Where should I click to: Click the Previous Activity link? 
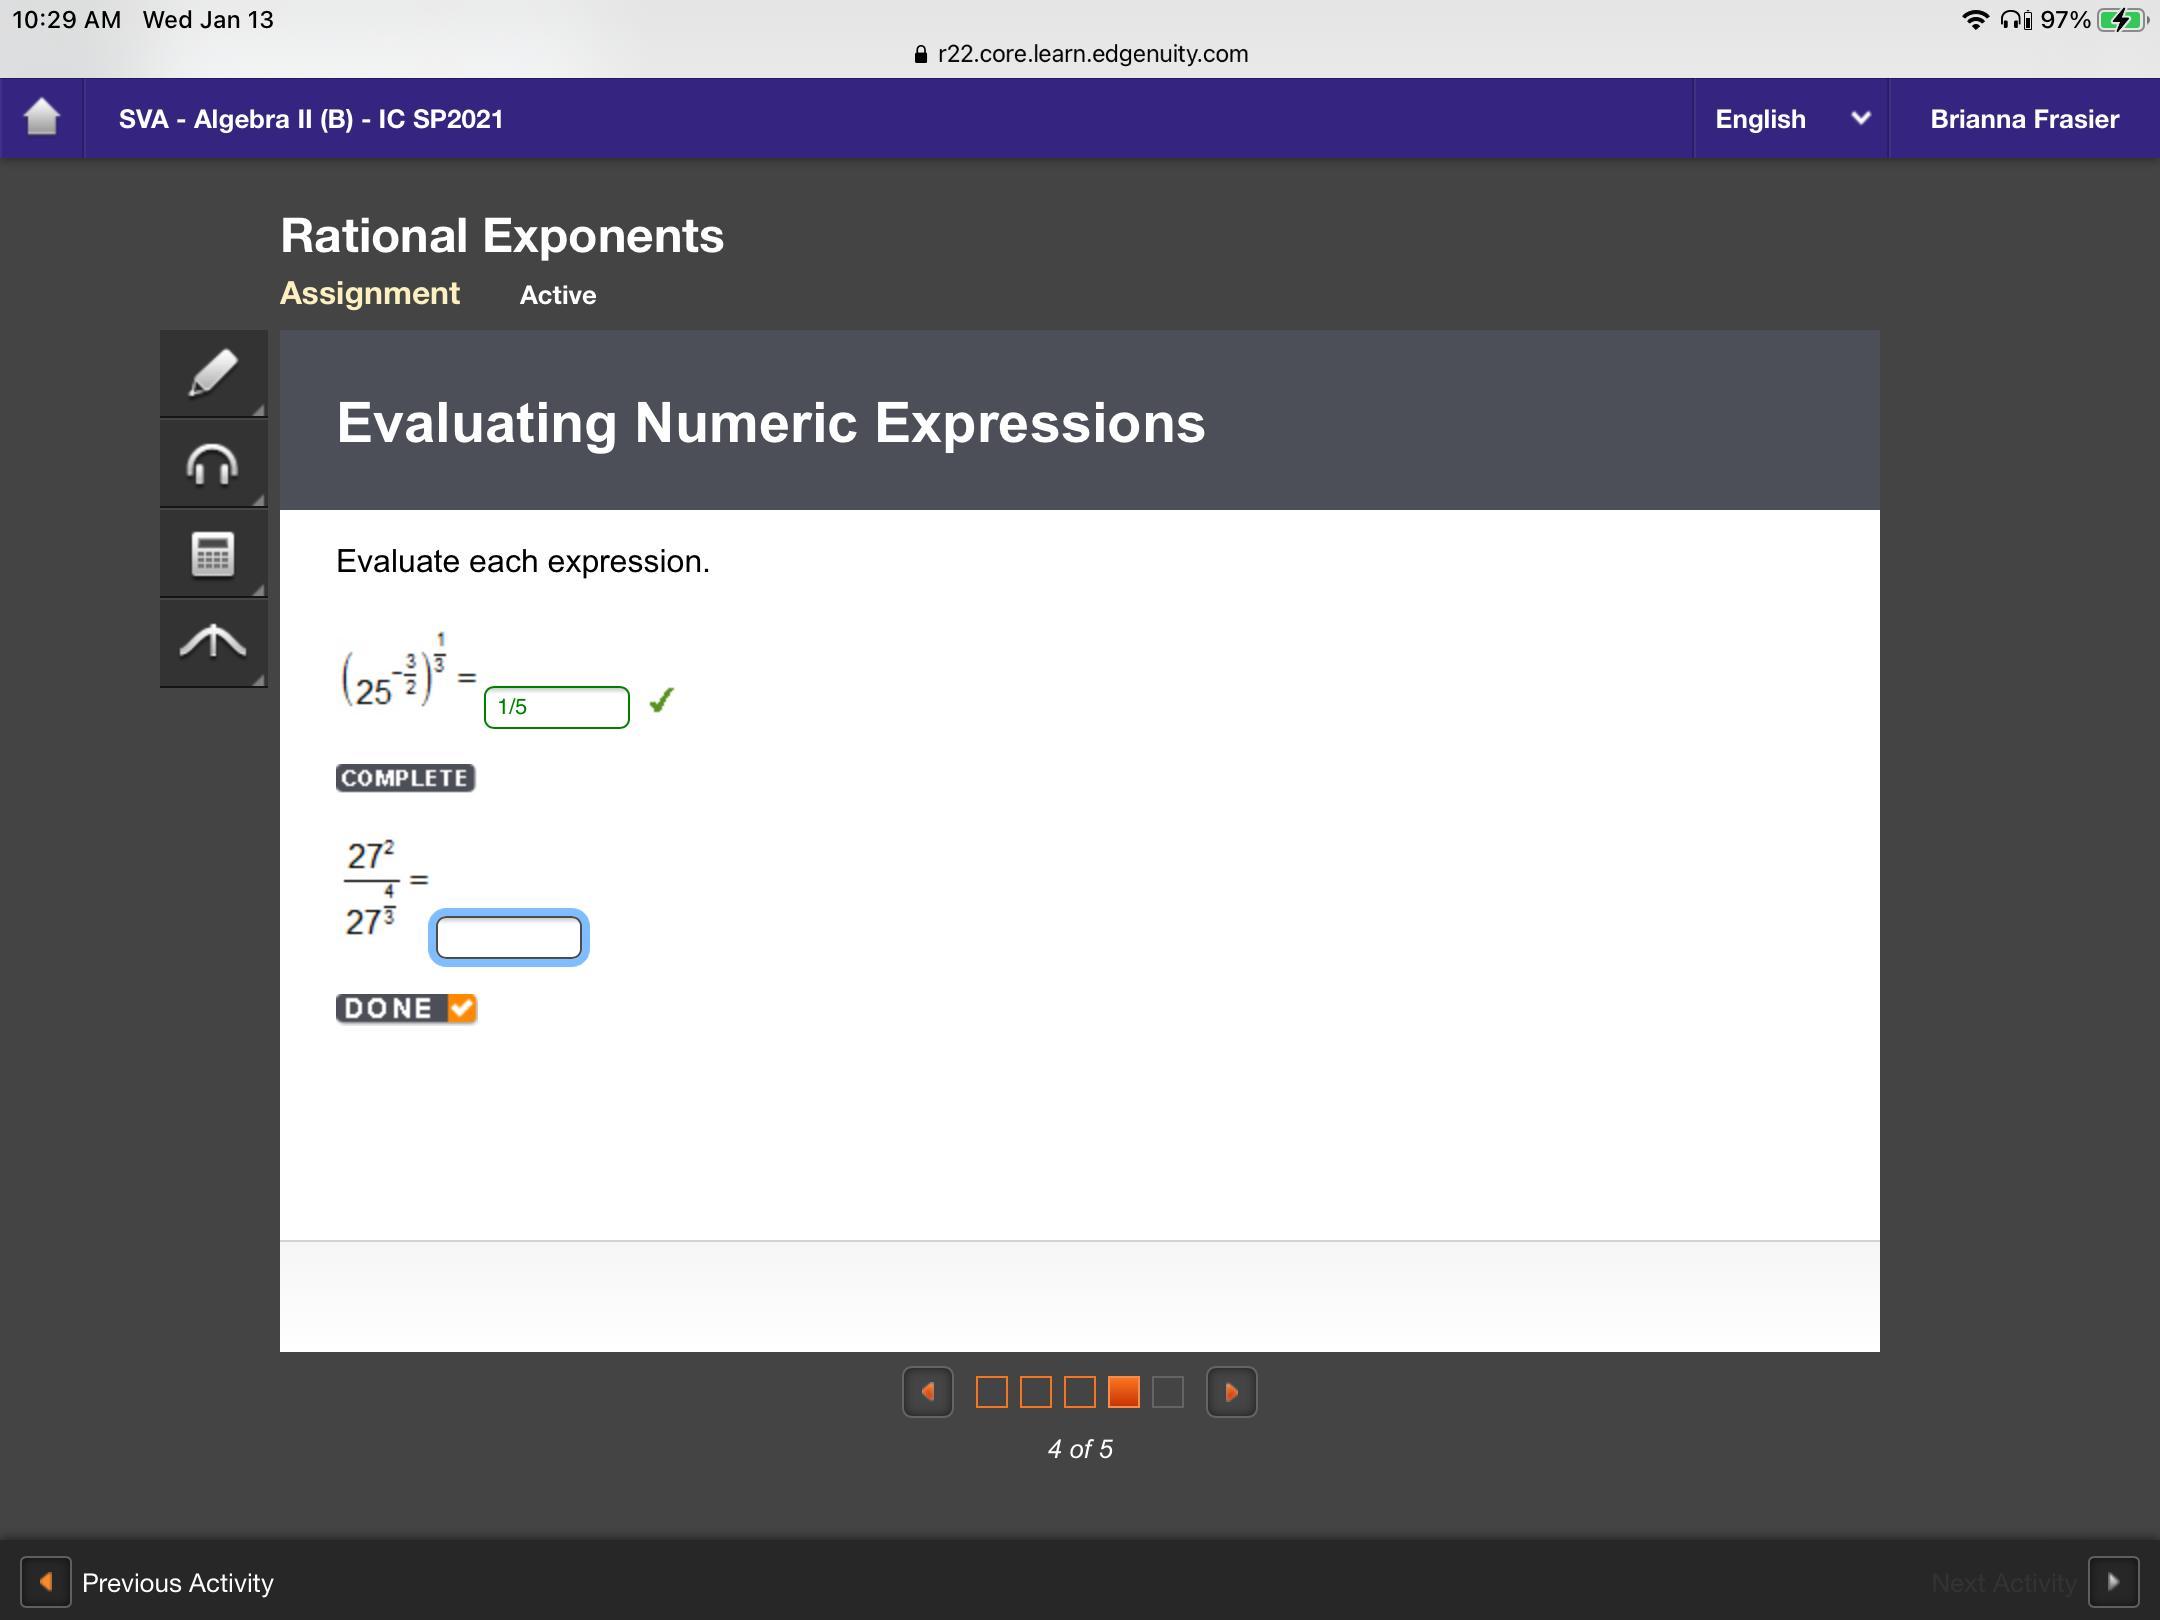tap(177, 1583)
